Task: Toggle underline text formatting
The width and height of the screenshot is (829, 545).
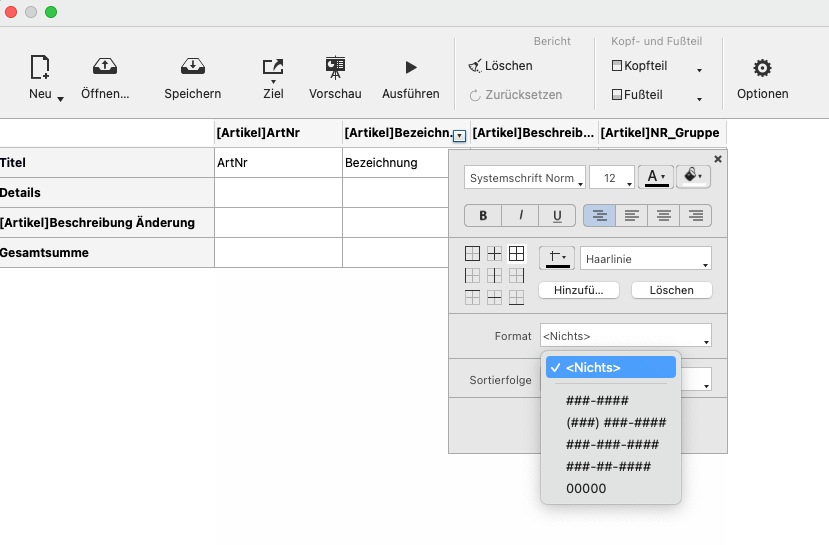Action: [556, 215]
